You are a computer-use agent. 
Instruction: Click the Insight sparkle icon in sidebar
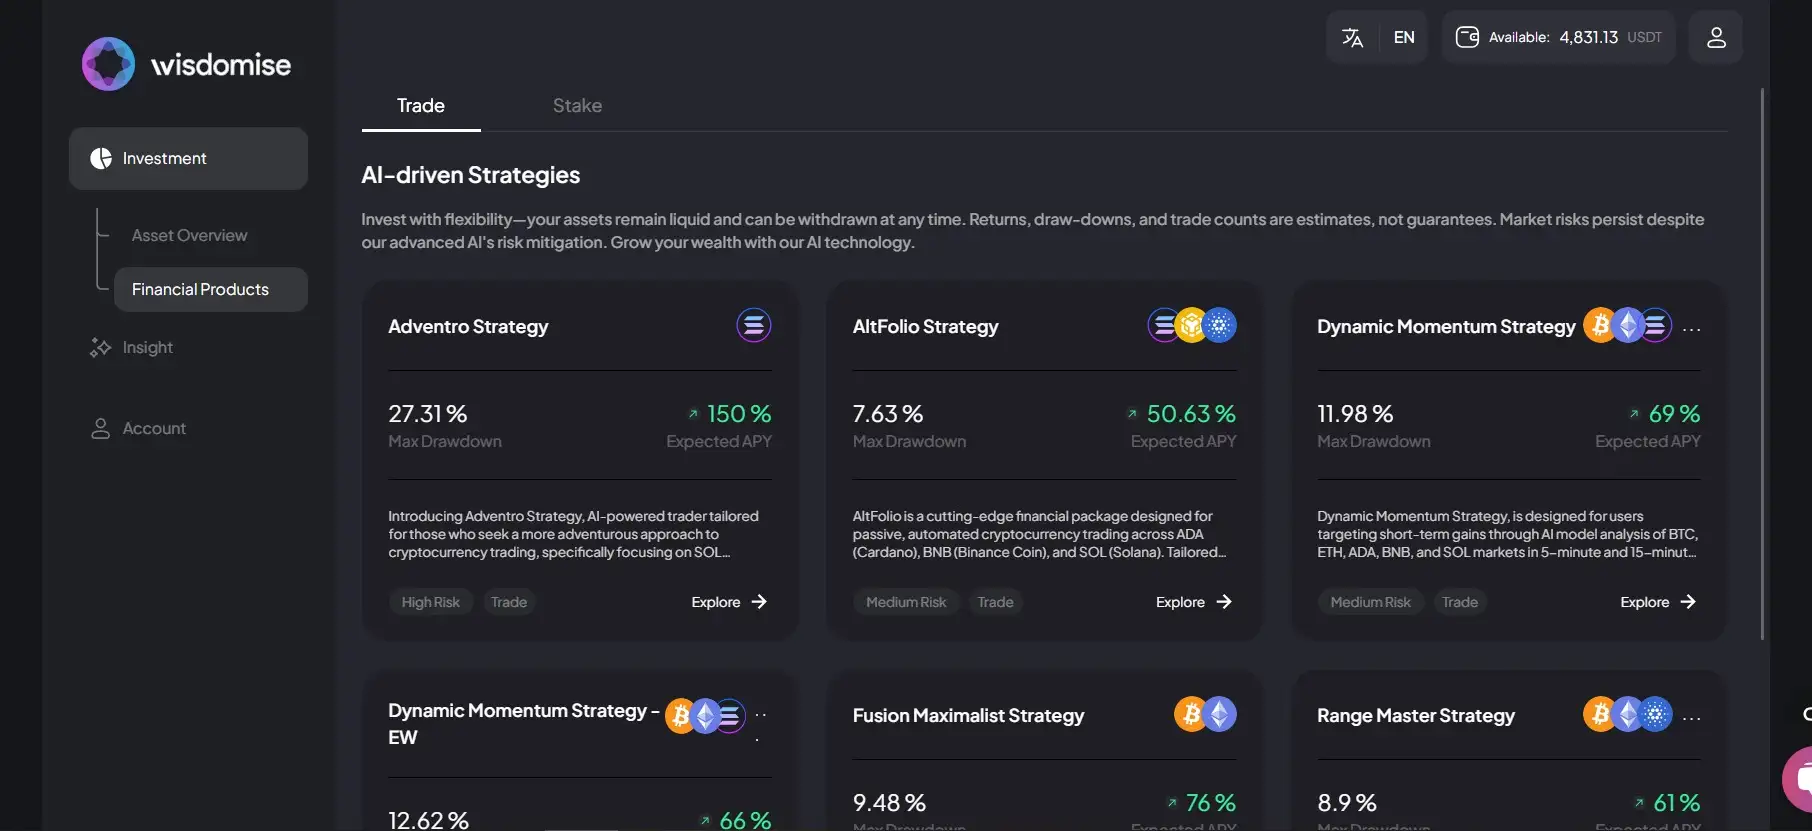pyautogui.click(x=100, y=348)
